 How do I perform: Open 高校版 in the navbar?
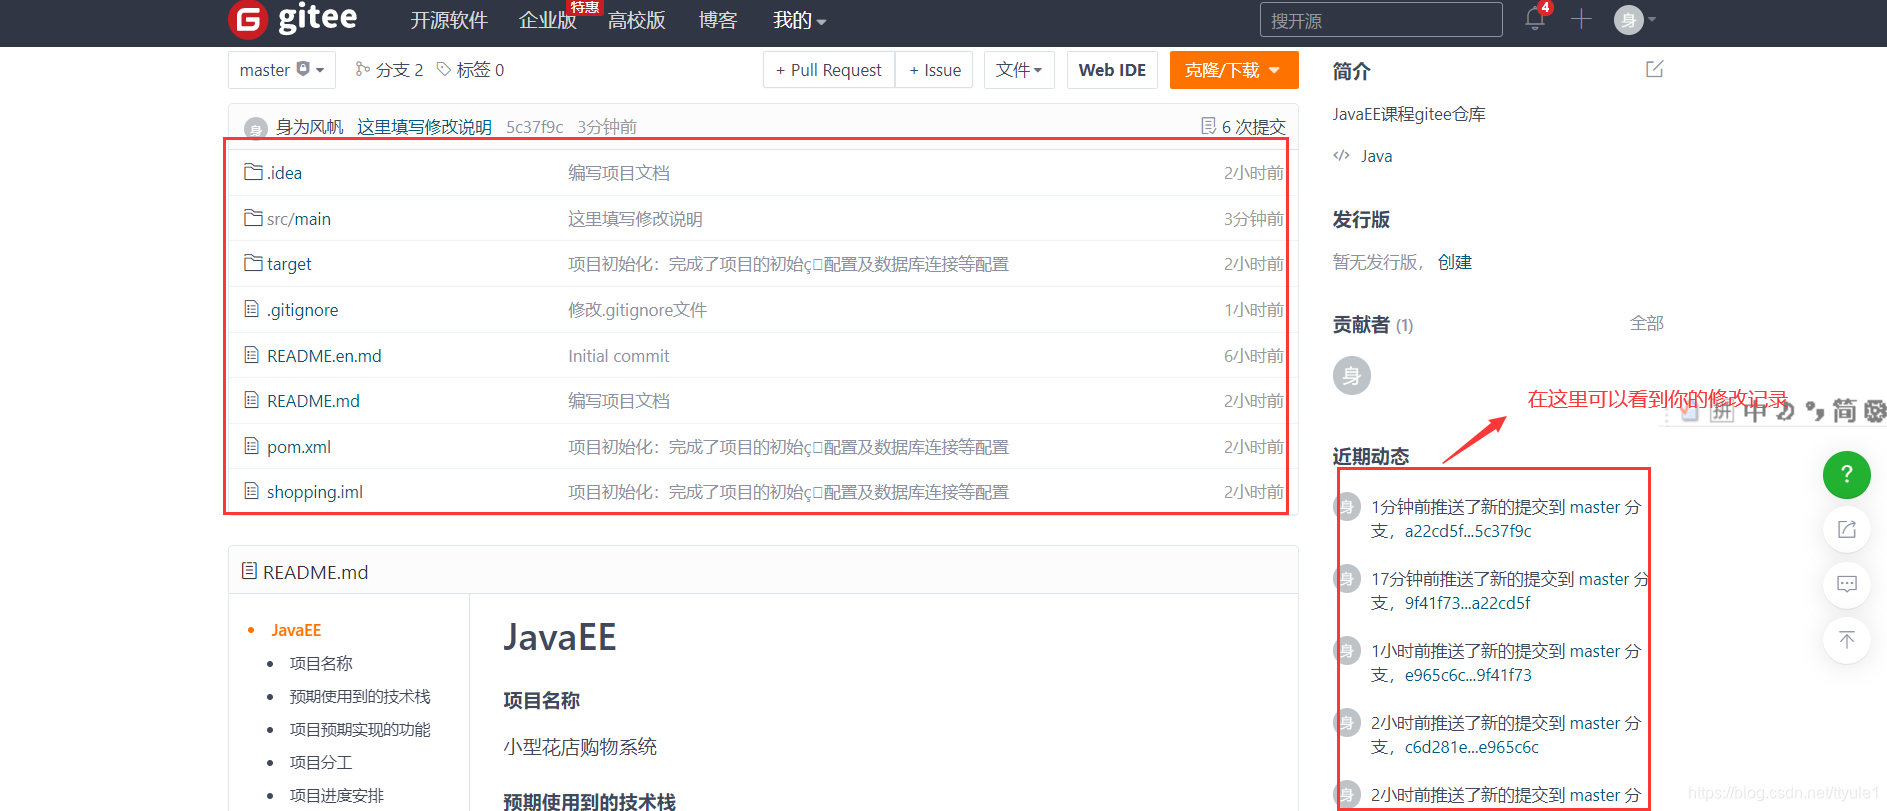(637, 20)
